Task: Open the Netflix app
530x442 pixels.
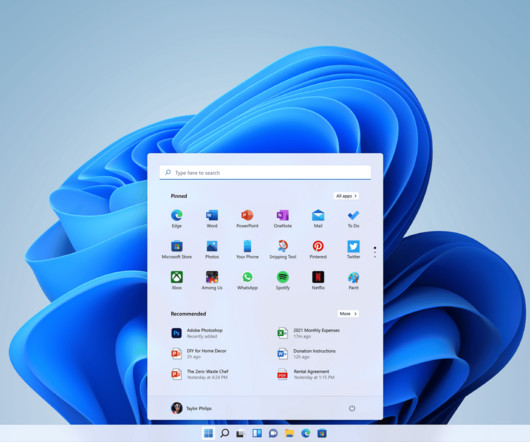Action: coord(318,280)
